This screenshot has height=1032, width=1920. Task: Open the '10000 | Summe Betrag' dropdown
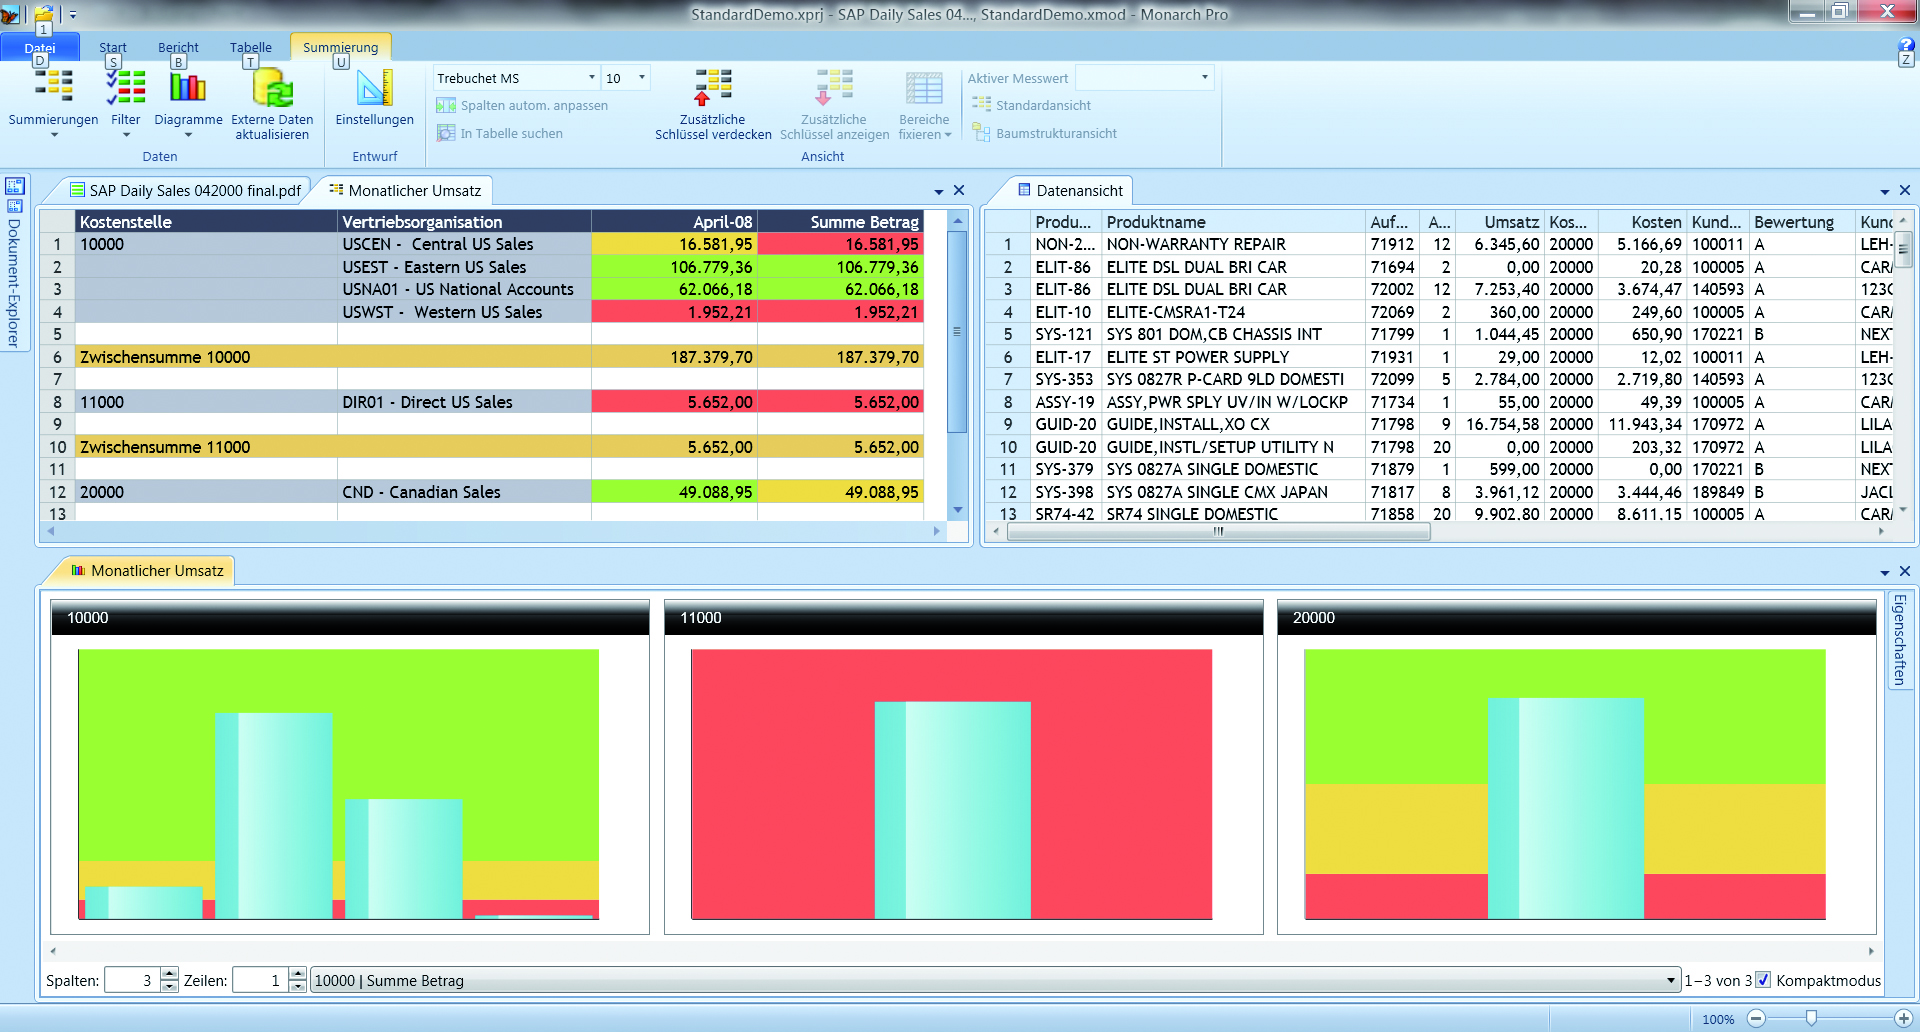point(1668,980)
